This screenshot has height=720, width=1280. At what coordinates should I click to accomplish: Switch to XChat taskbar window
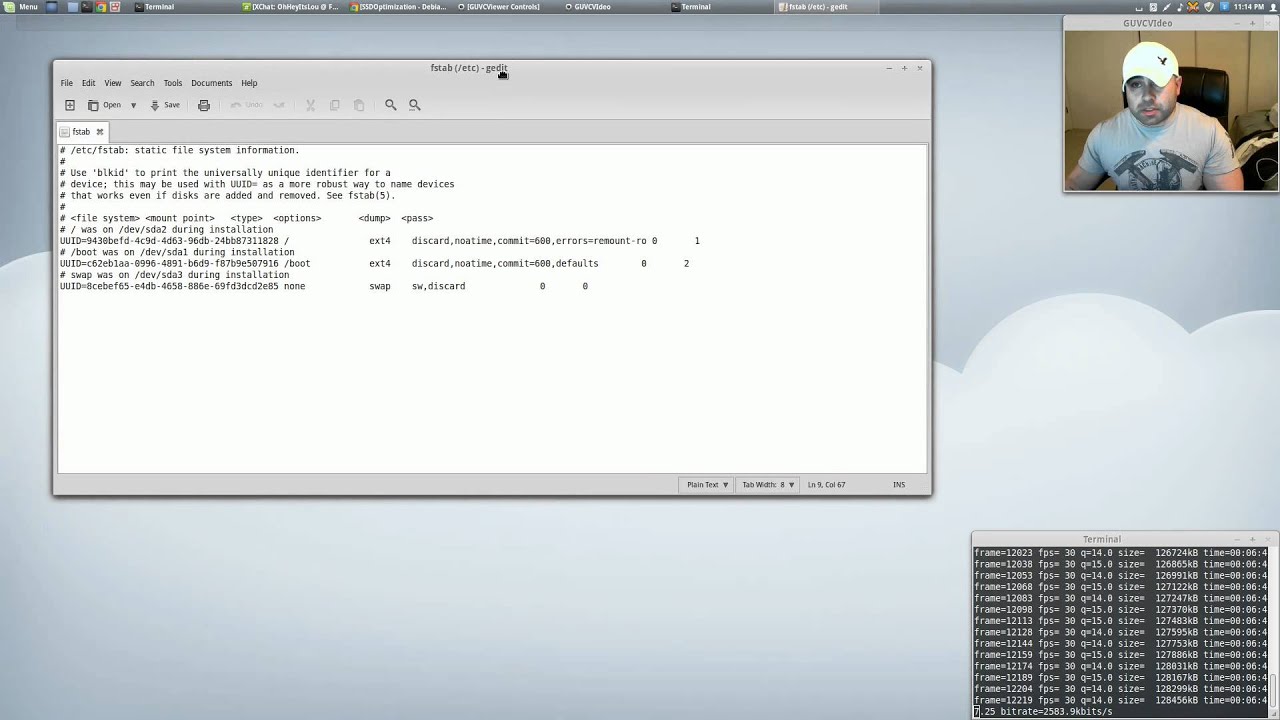coord(291,7)
